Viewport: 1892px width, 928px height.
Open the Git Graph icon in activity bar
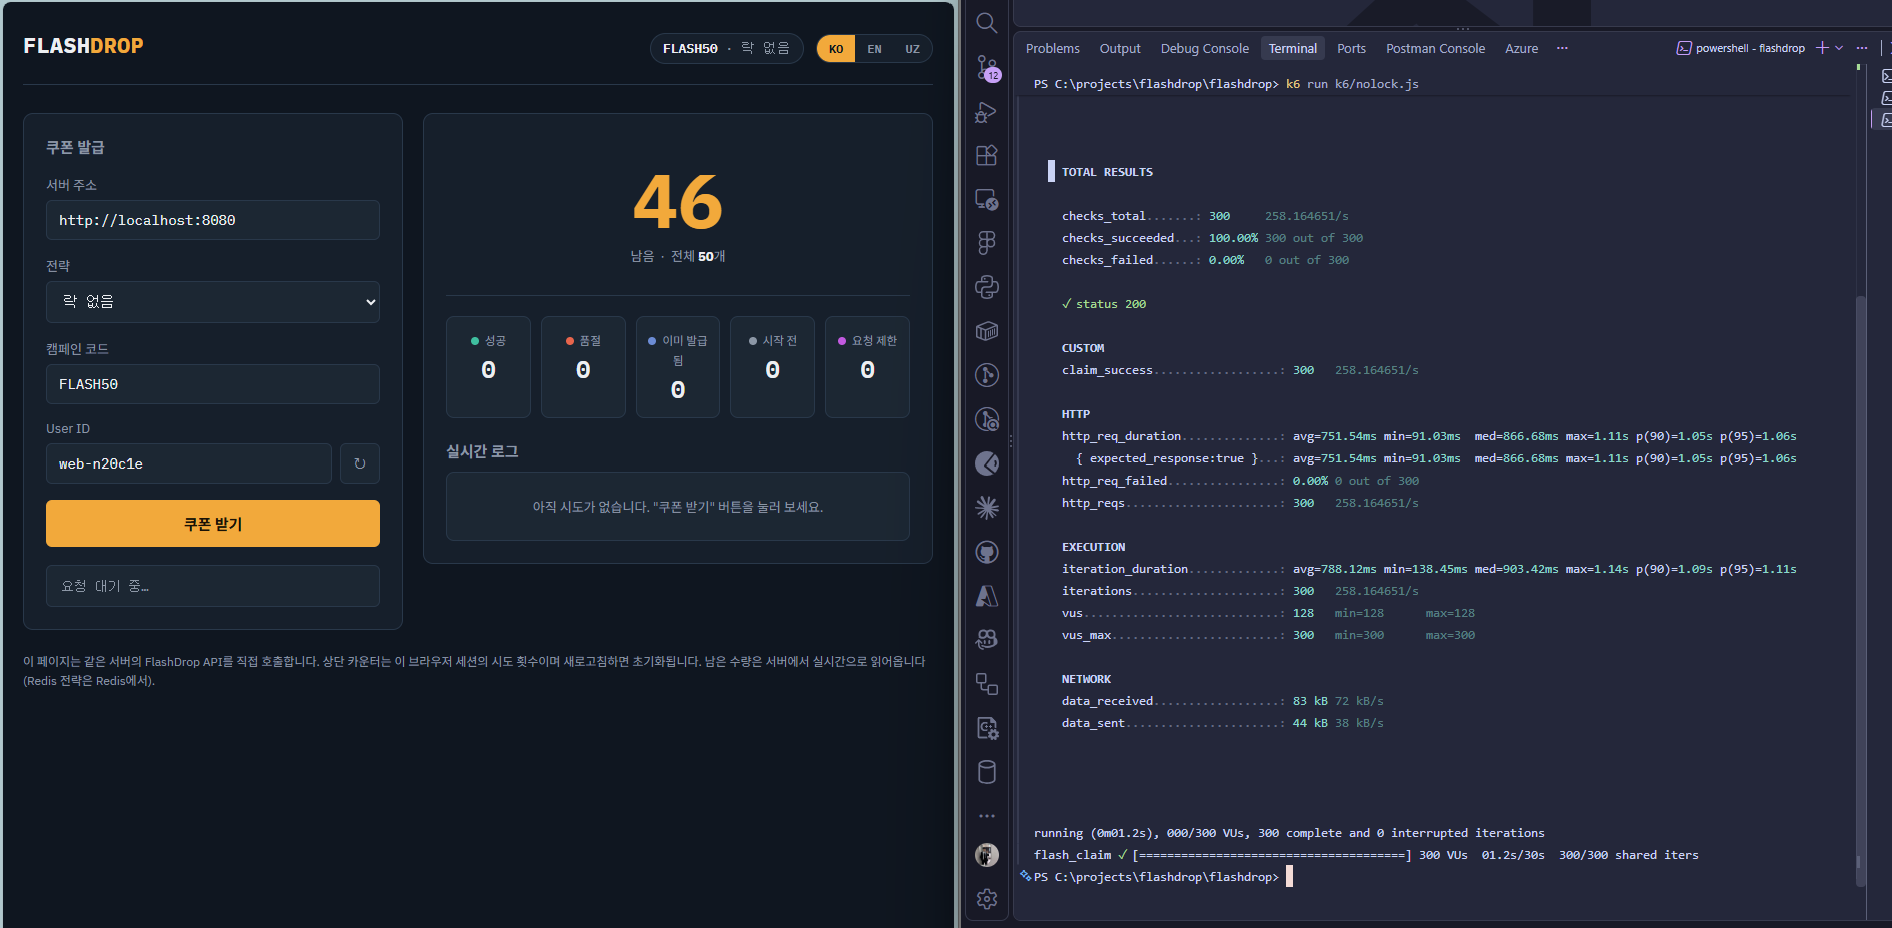987,375
